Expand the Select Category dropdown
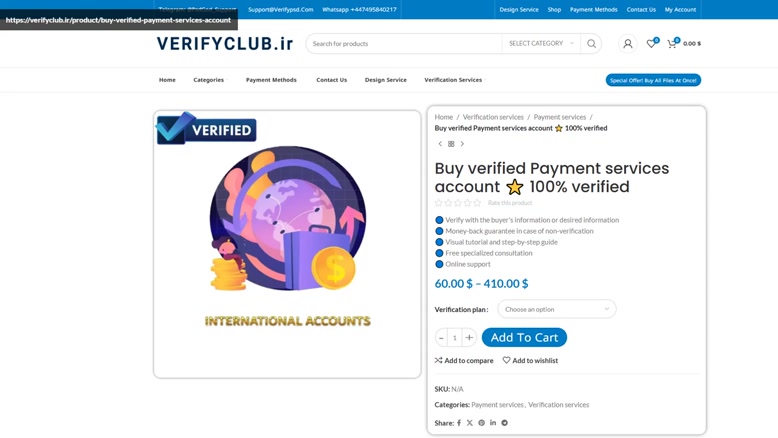 [x=541, y=44]
